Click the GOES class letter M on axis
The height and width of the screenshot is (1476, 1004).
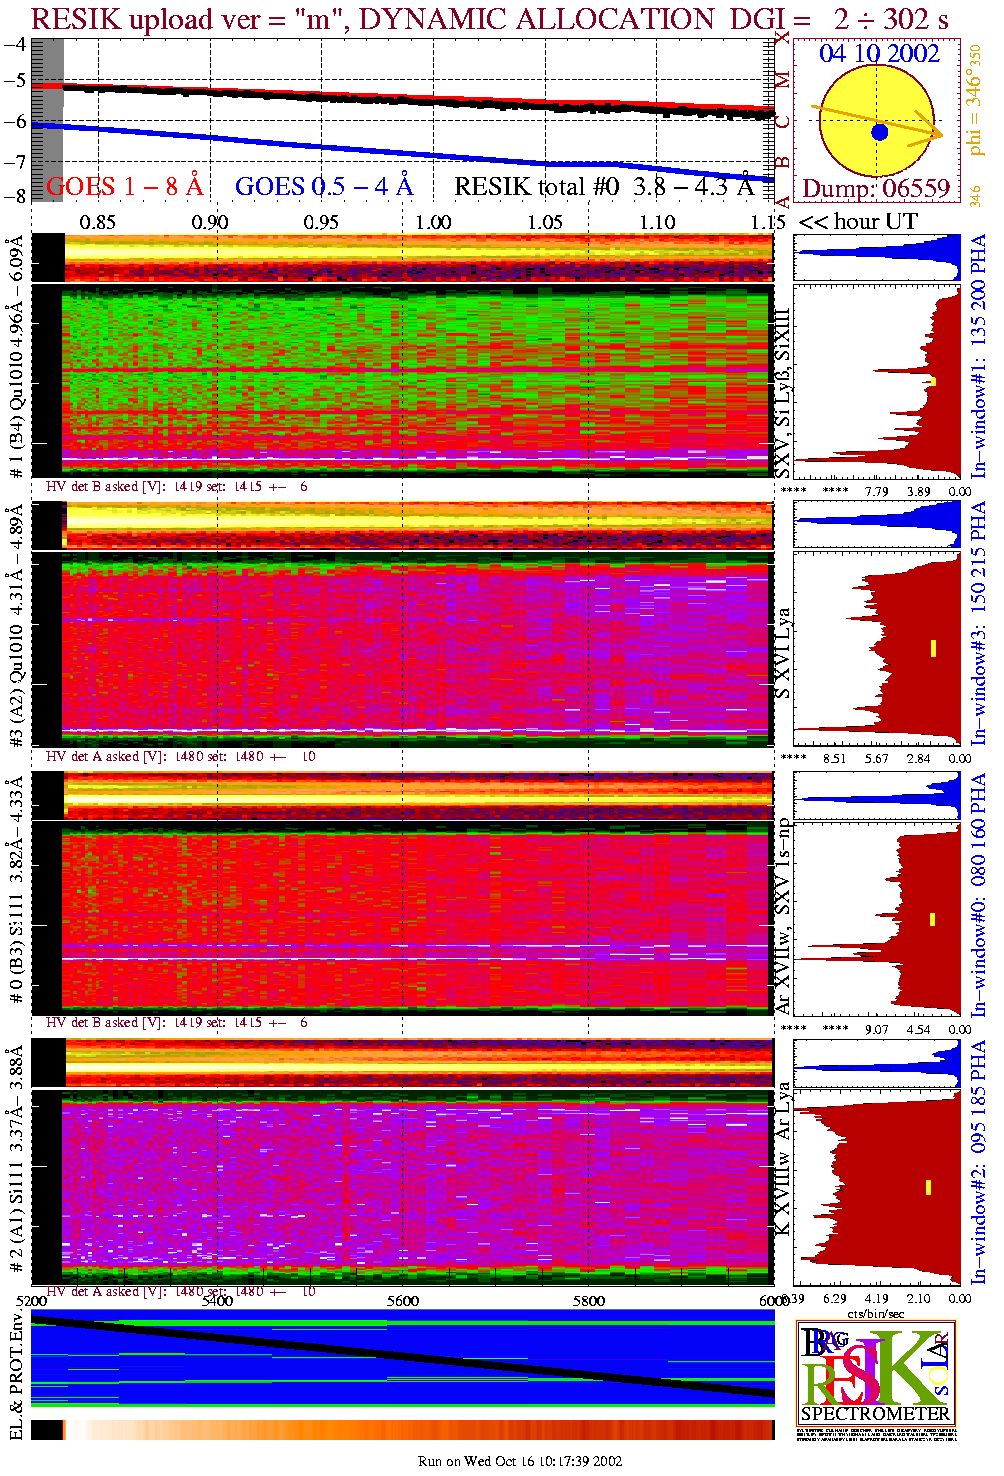pyautogui.click(x=783, y=79)
